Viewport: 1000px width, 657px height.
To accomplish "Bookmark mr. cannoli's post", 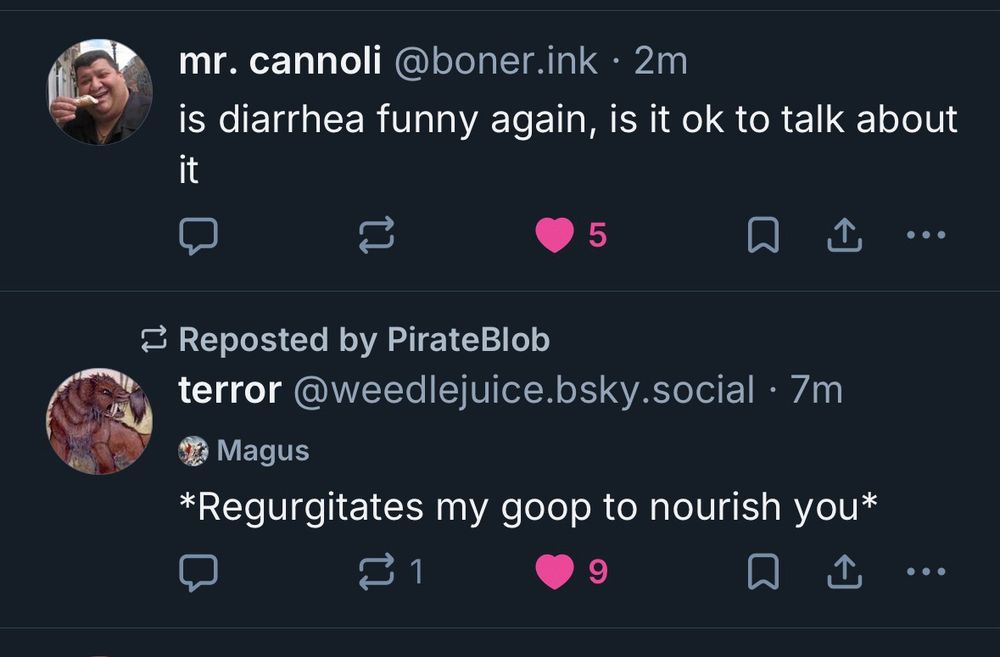I will coord(762,234).
